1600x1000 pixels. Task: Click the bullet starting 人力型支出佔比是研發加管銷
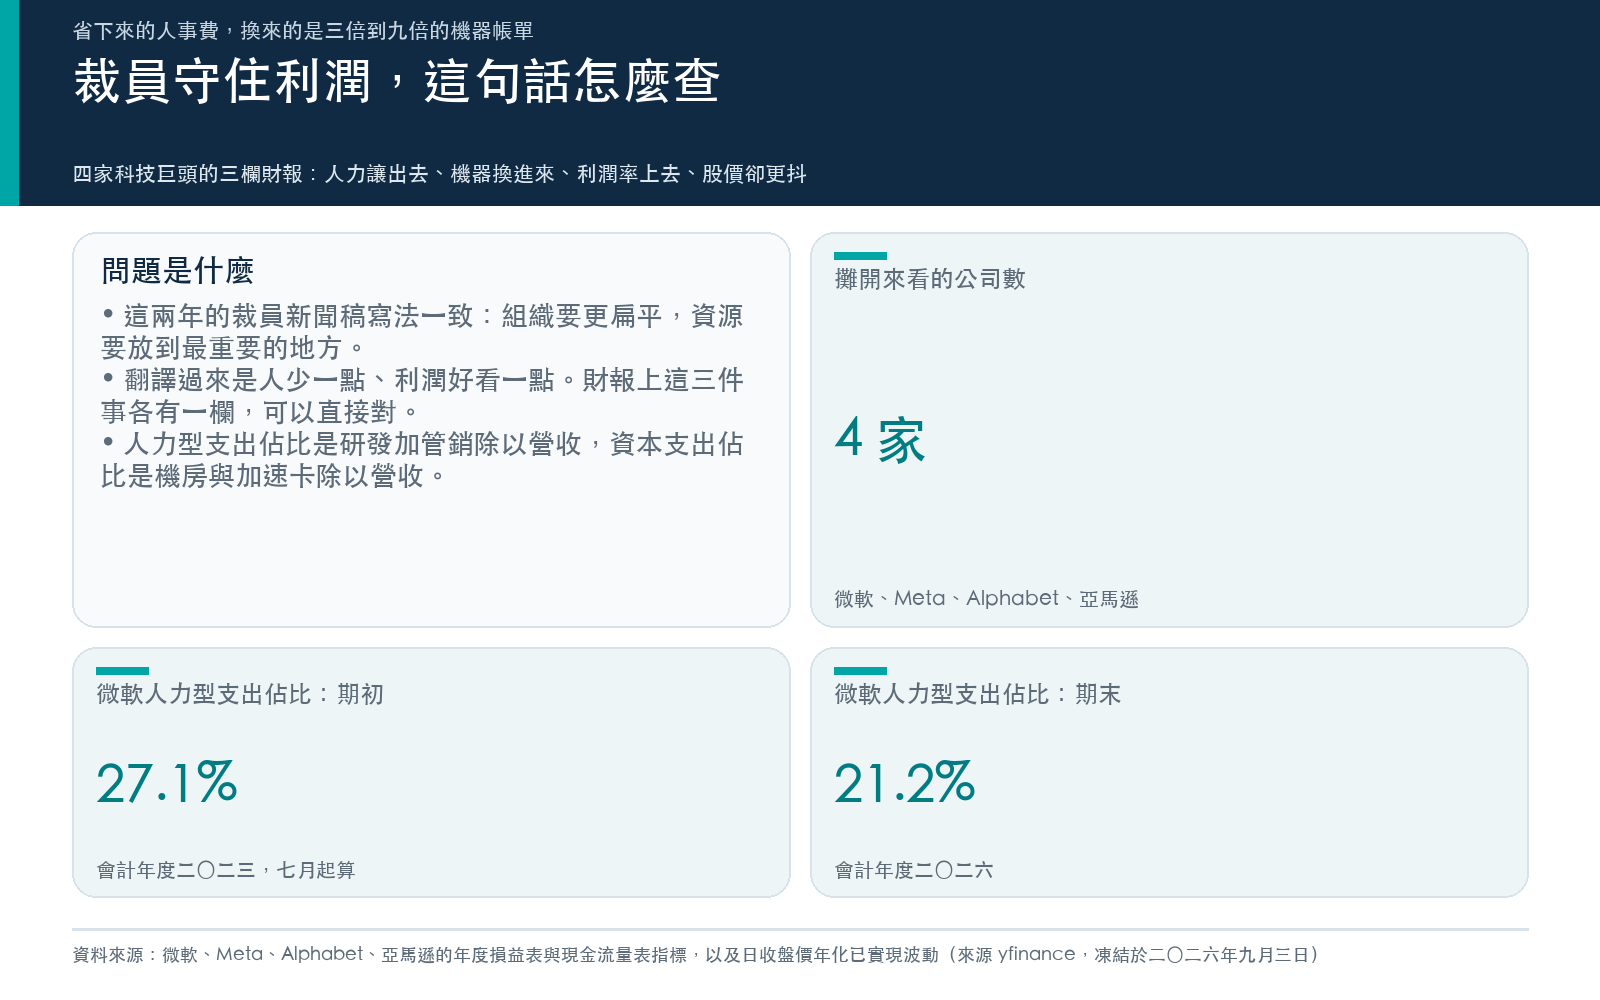click(422, 460)
